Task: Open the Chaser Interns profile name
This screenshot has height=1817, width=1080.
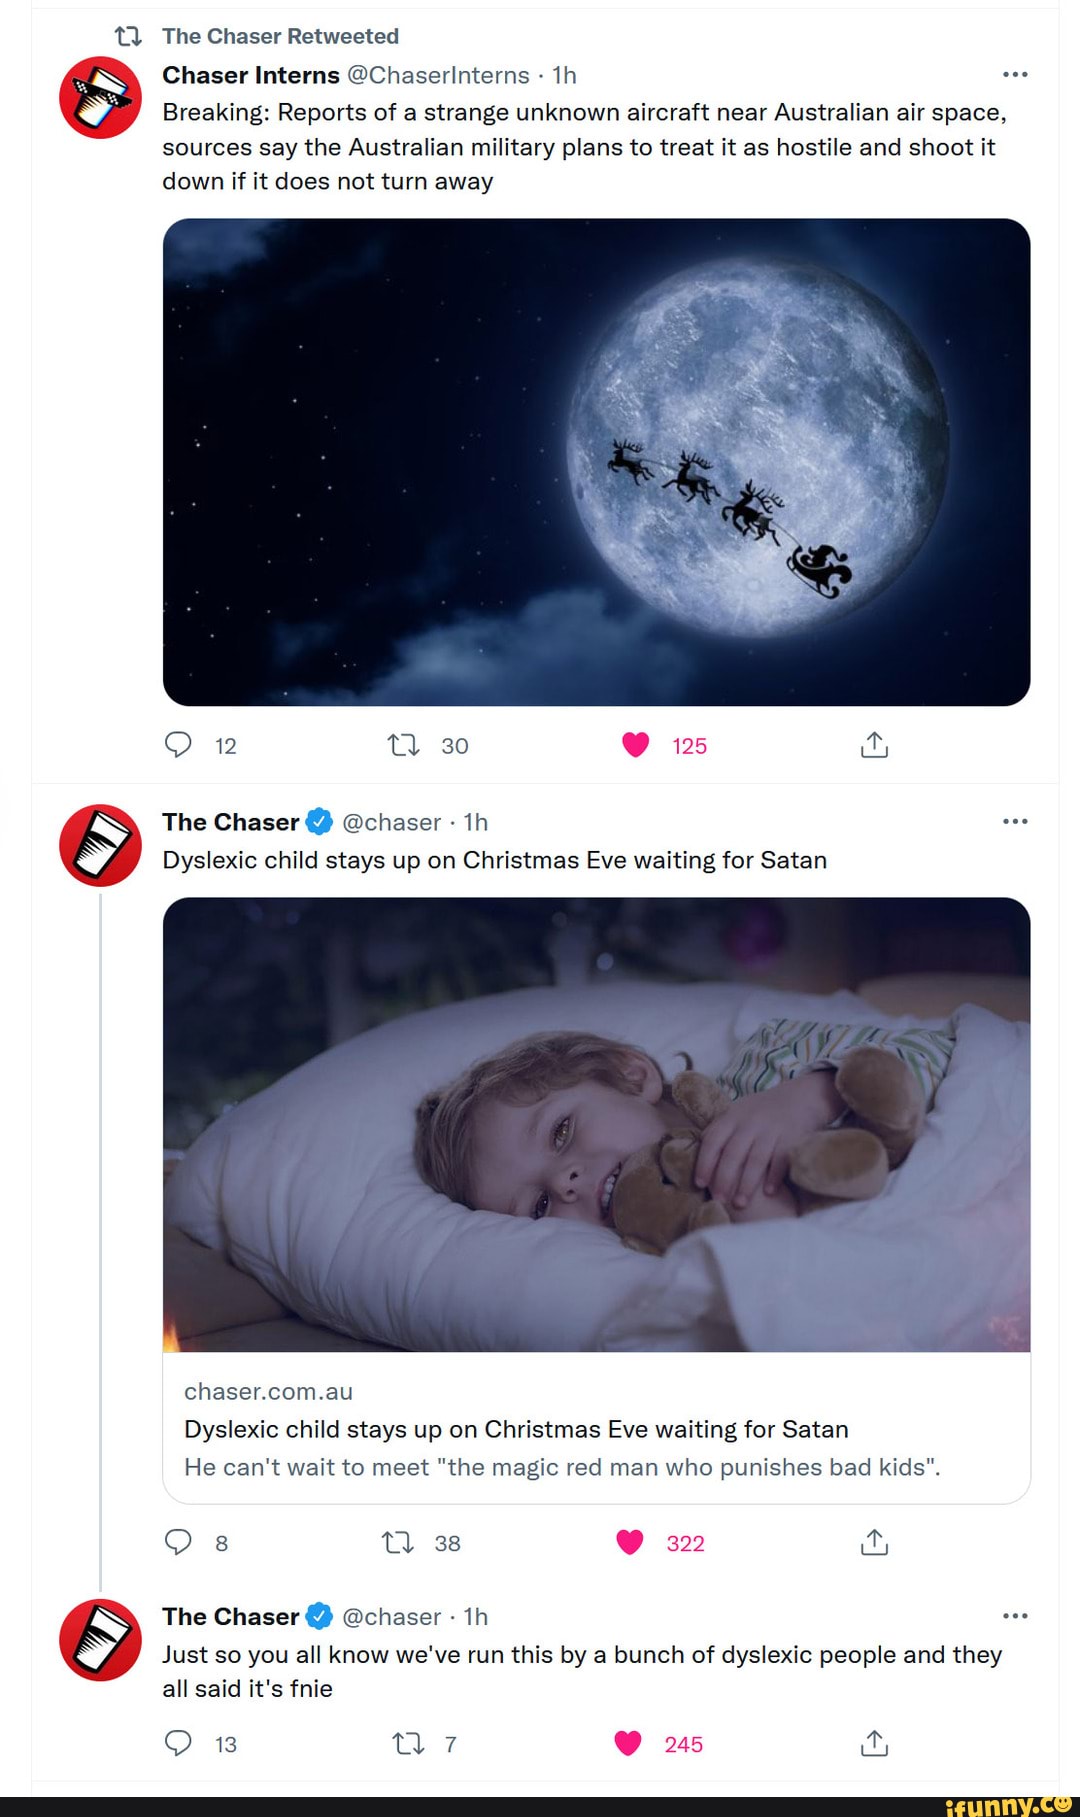Action: tap(251, 75)
